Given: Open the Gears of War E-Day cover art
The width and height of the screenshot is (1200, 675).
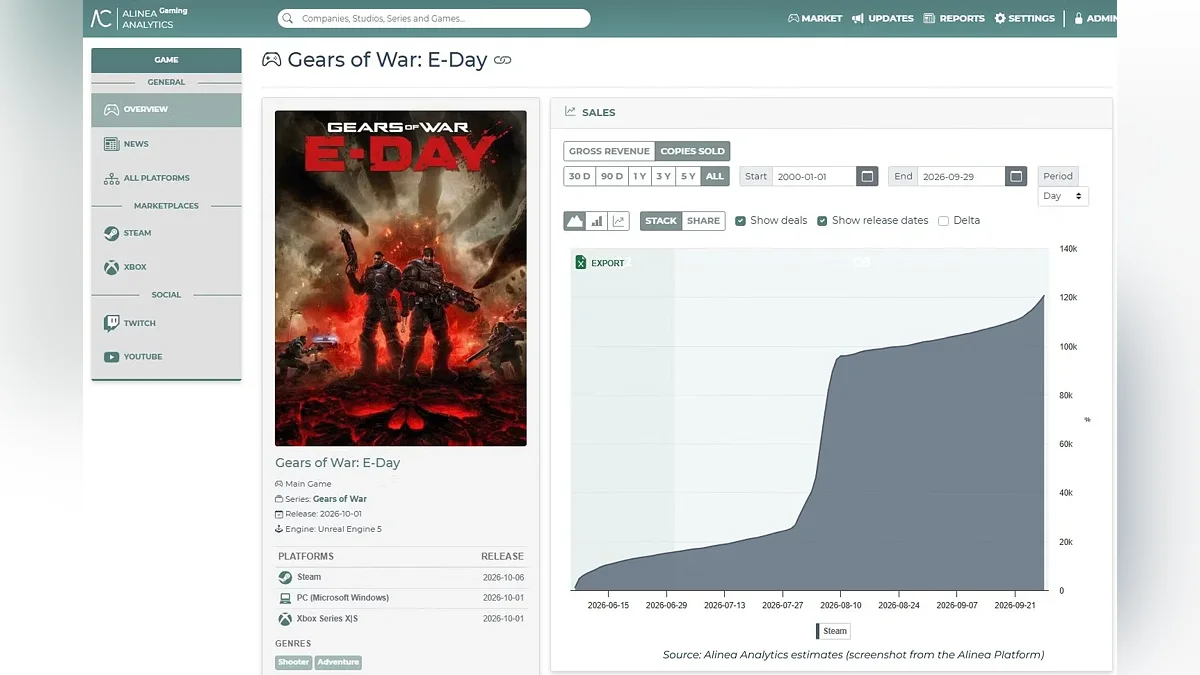Looking at the screenshot, I should coord(401,278).
